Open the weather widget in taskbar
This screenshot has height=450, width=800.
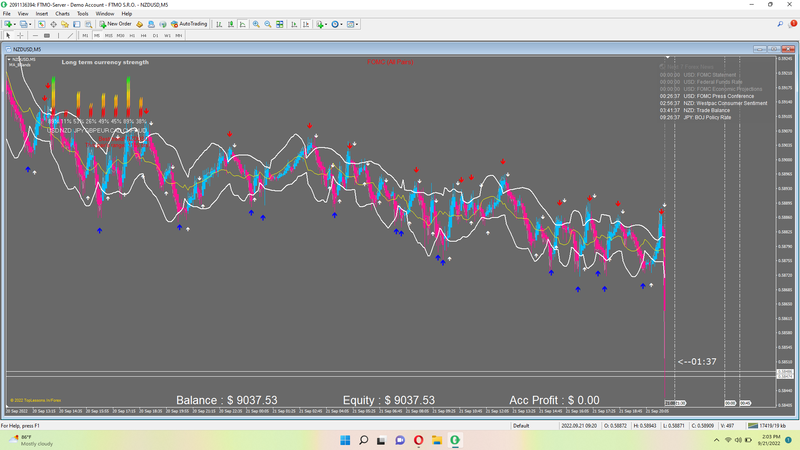coord(25,440)
